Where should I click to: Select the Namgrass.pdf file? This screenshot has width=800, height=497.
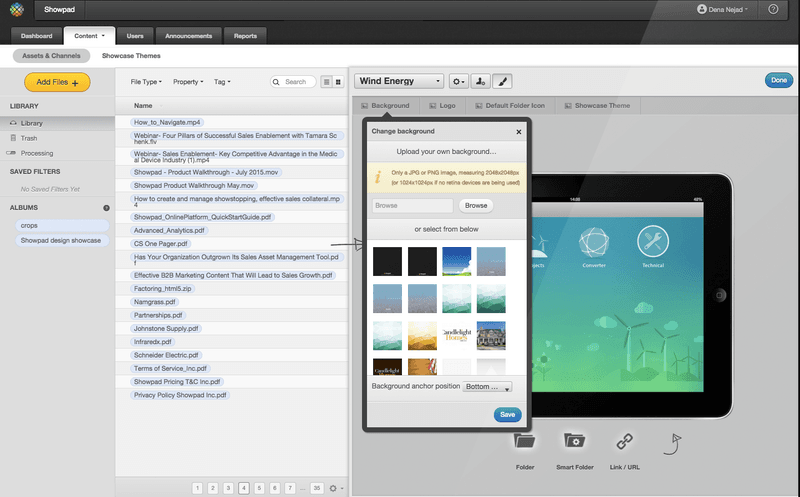[155, 302]
